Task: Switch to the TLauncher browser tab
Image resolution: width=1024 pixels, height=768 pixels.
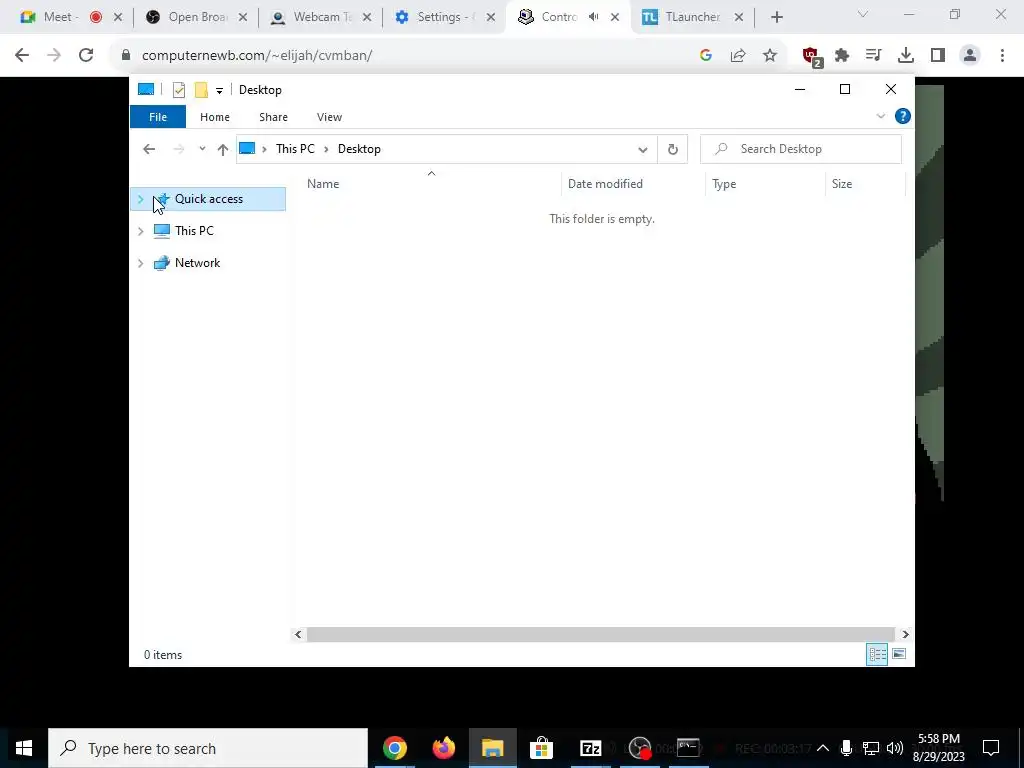Action: pyautogui.click(x=693, y=17)
